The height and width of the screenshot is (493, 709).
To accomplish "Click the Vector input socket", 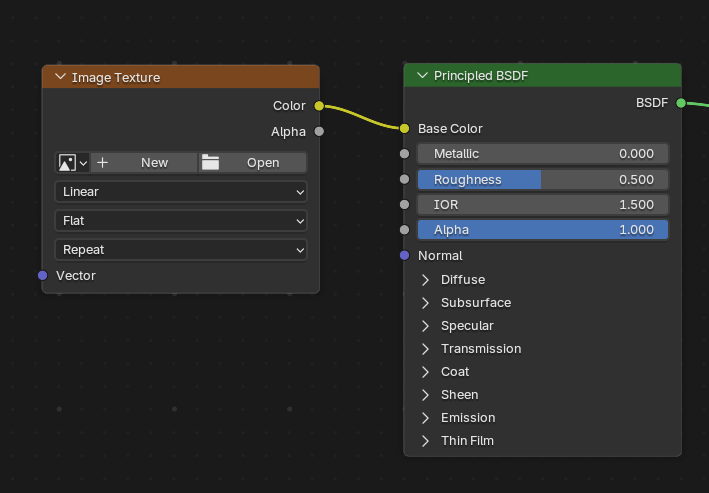I will pyautogui.click(x=43, y=275).
